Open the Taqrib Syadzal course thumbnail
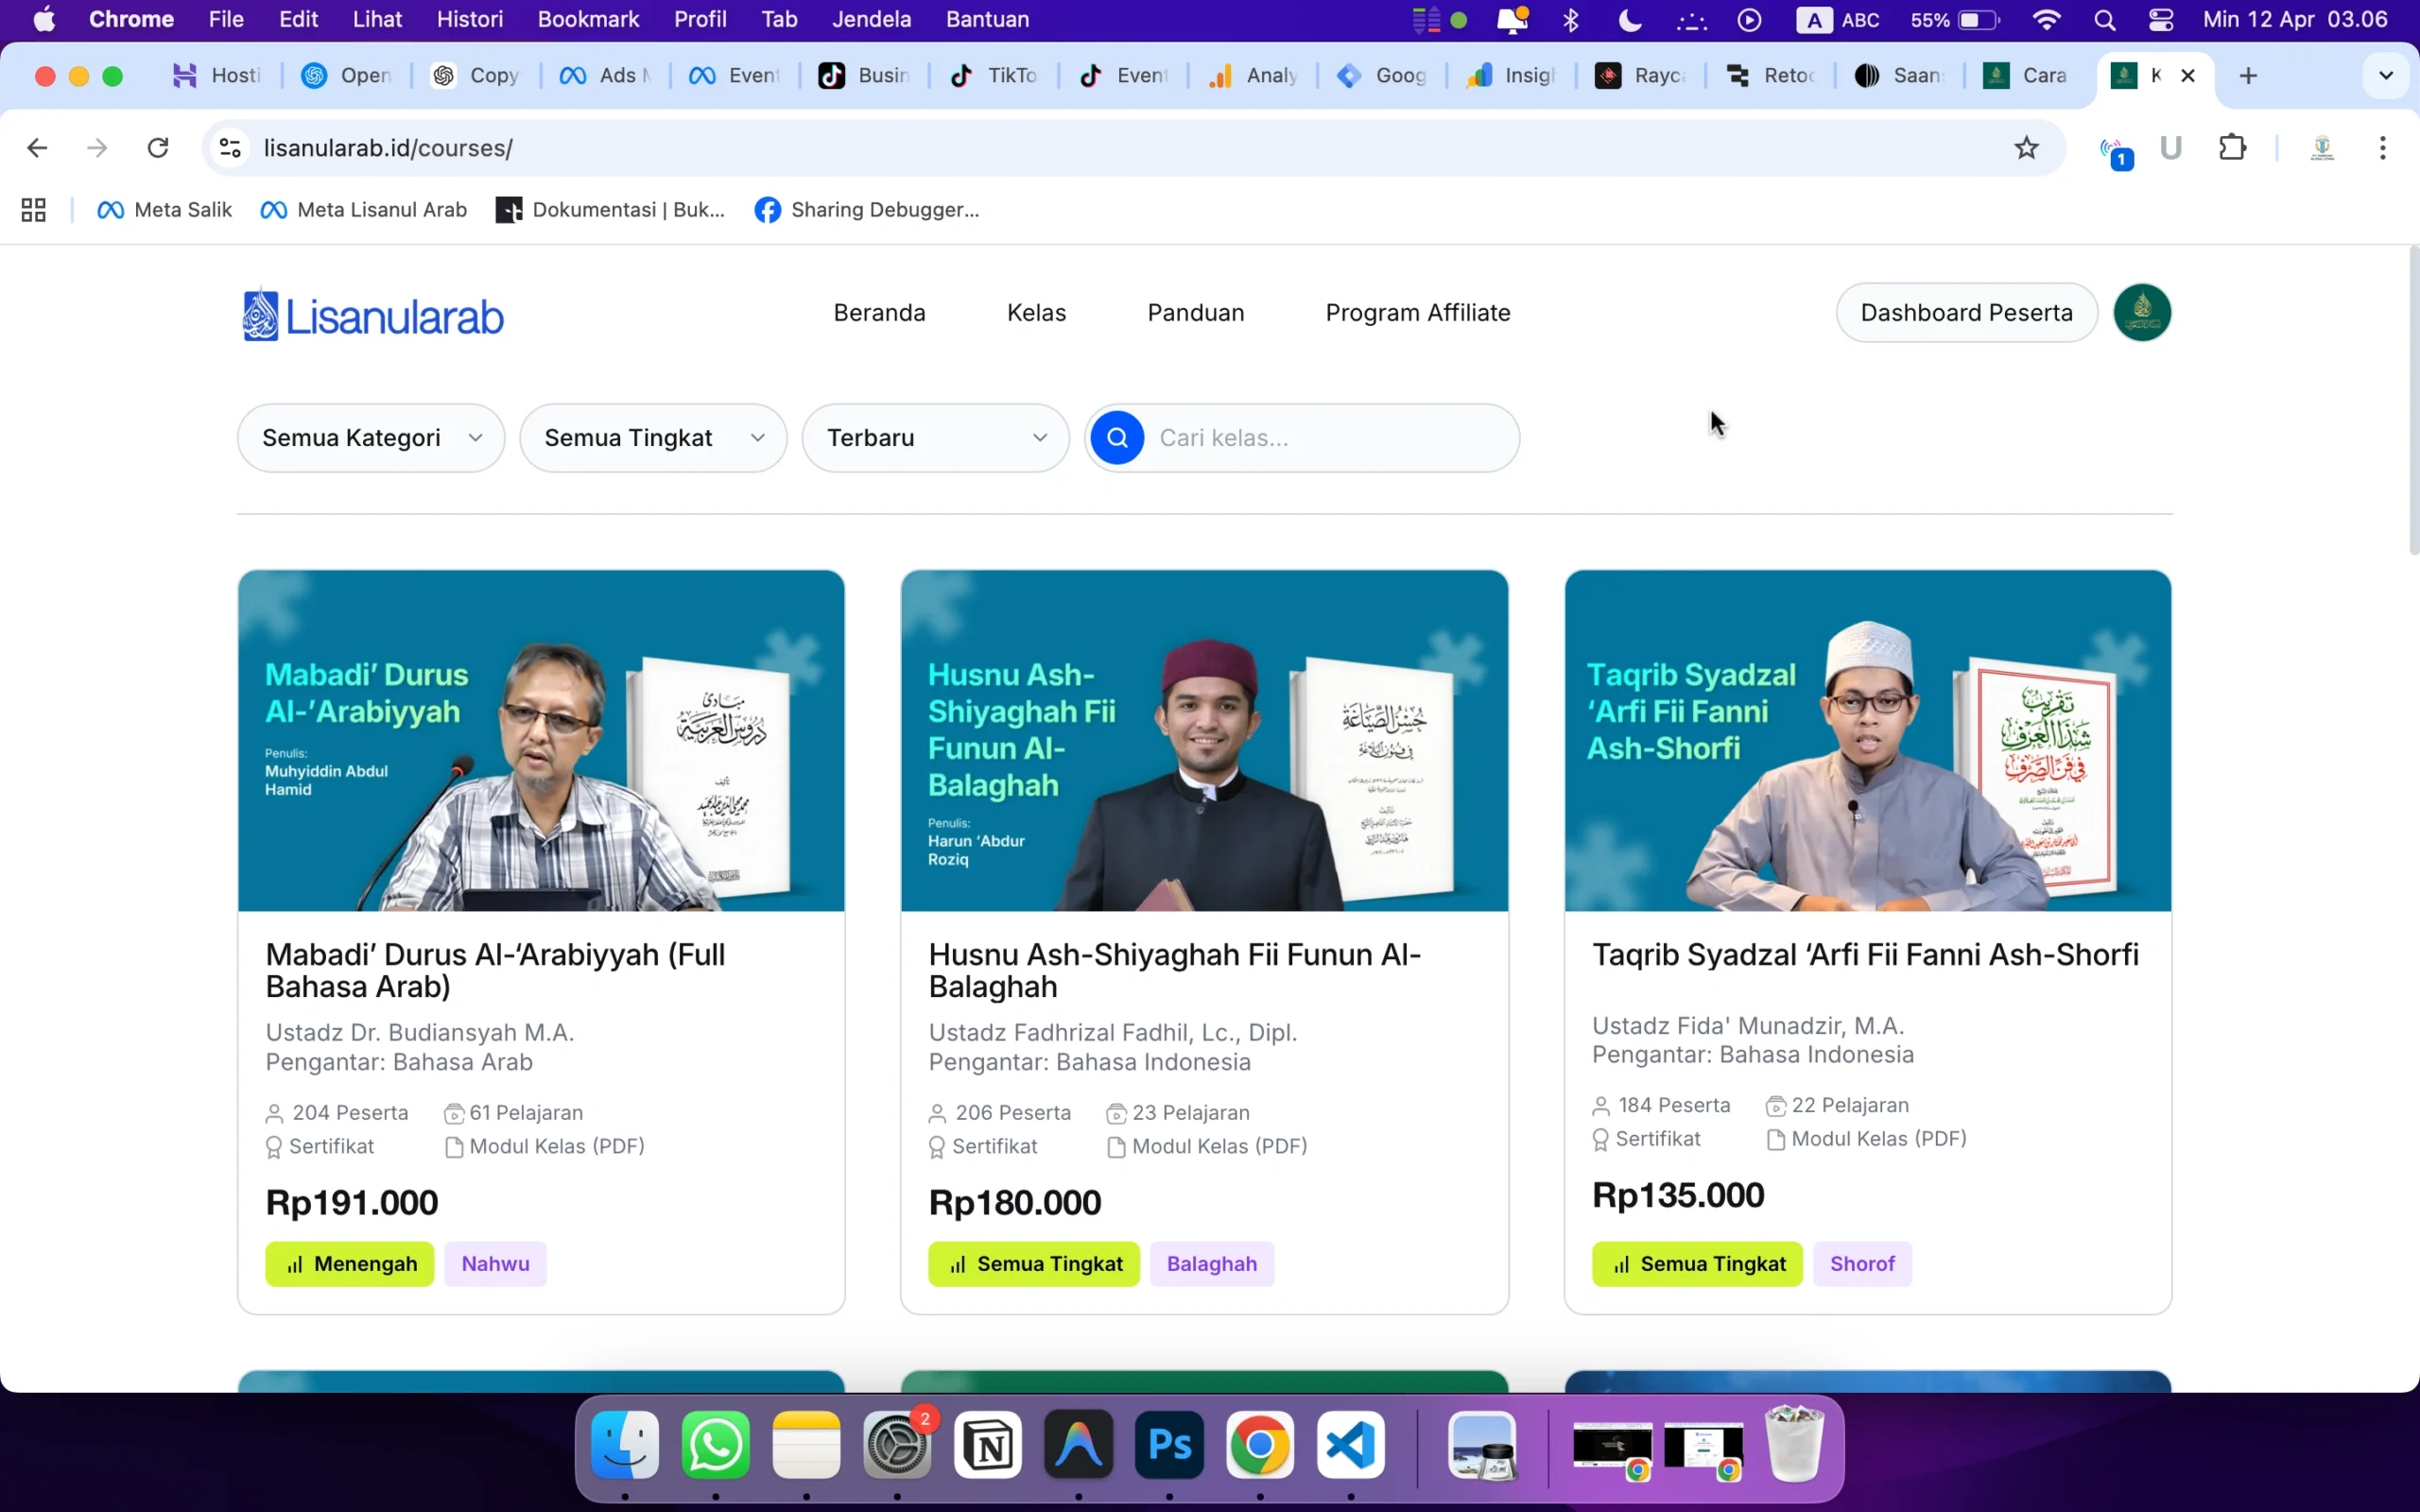Screen dimensions: 2420x1512 1867,741
